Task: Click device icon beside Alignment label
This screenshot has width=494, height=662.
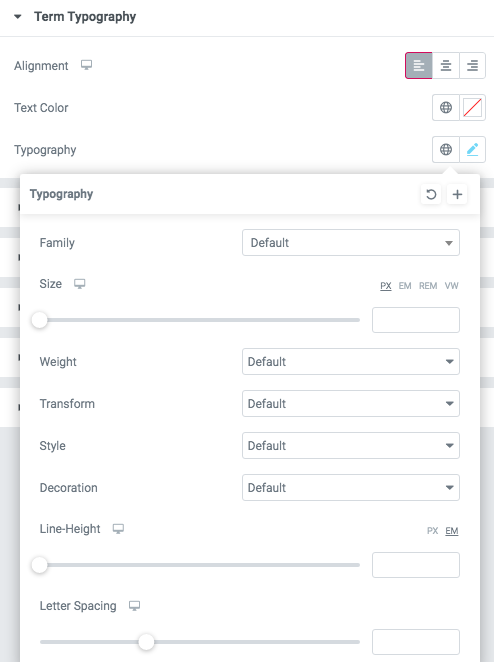Action: point(87,65)
